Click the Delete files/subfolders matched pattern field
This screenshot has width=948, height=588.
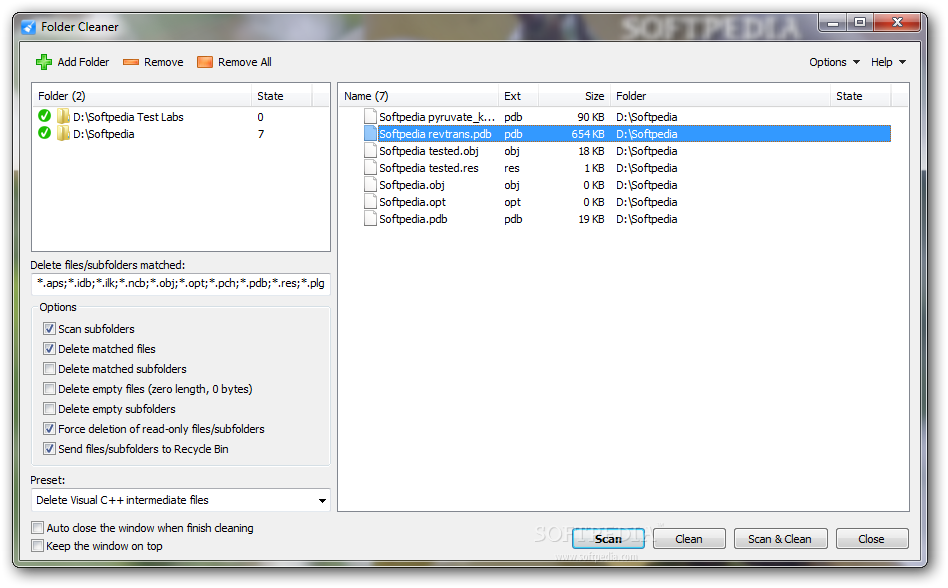pyautogui.click(x=180, y=283)
